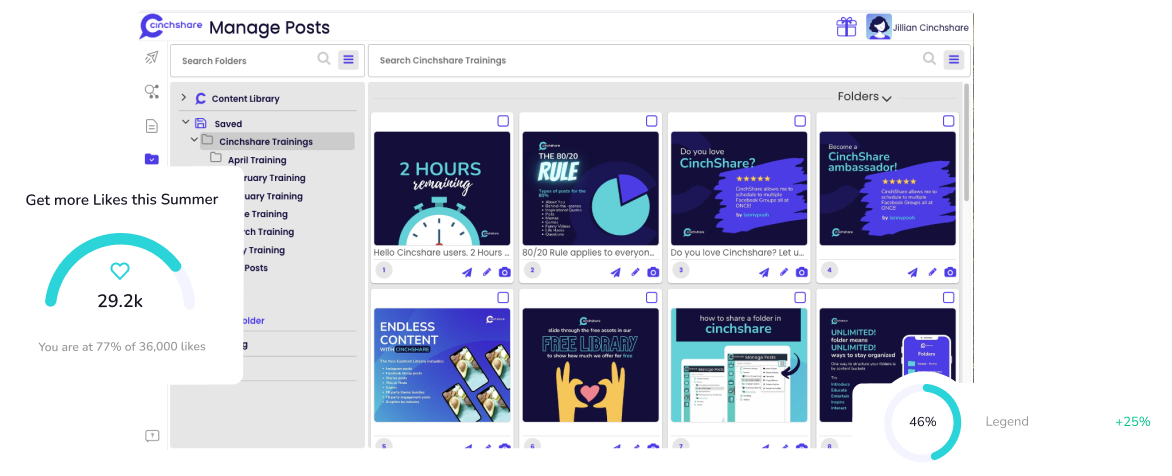Tick checkbox on Do you love CinchShare post
This screenshot has height=476, width=1172.
click(800, 121)
